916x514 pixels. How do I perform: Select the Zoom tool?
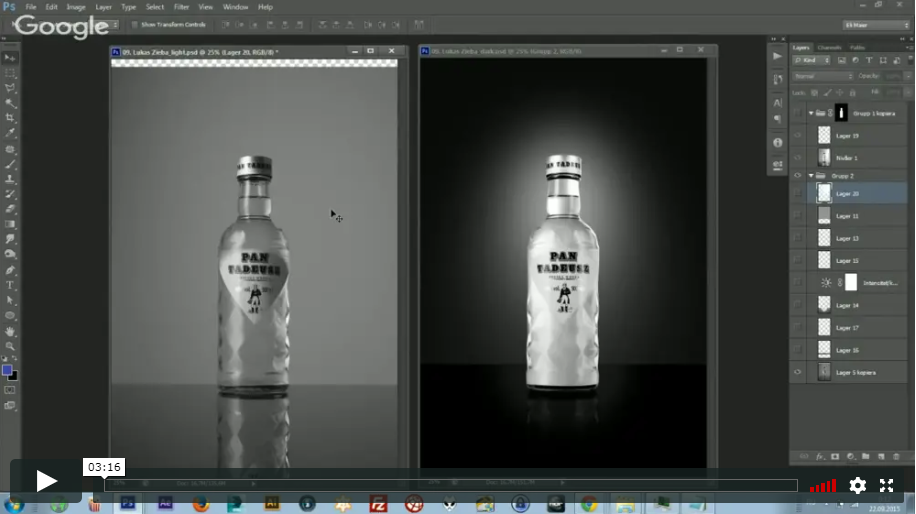point(10,346)
